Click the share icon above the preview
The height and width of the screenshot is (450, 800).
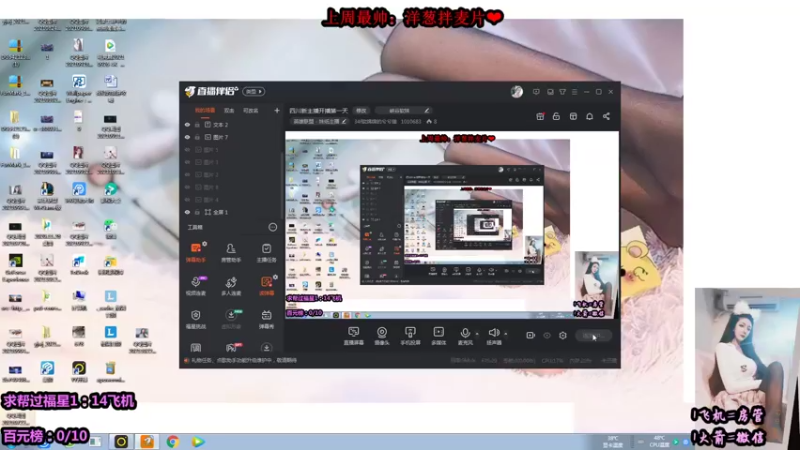606,116
